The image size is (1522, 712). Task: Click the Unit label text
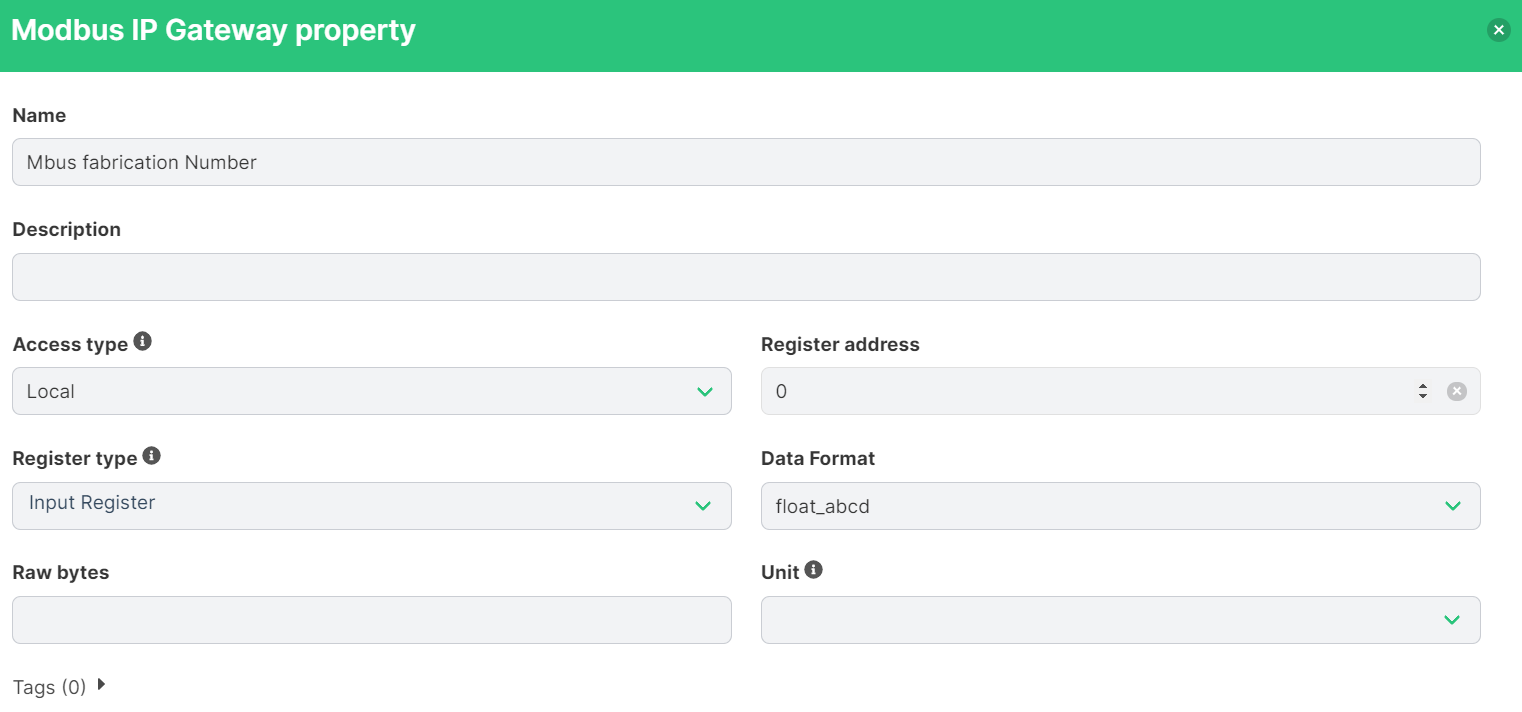[780, 572]
